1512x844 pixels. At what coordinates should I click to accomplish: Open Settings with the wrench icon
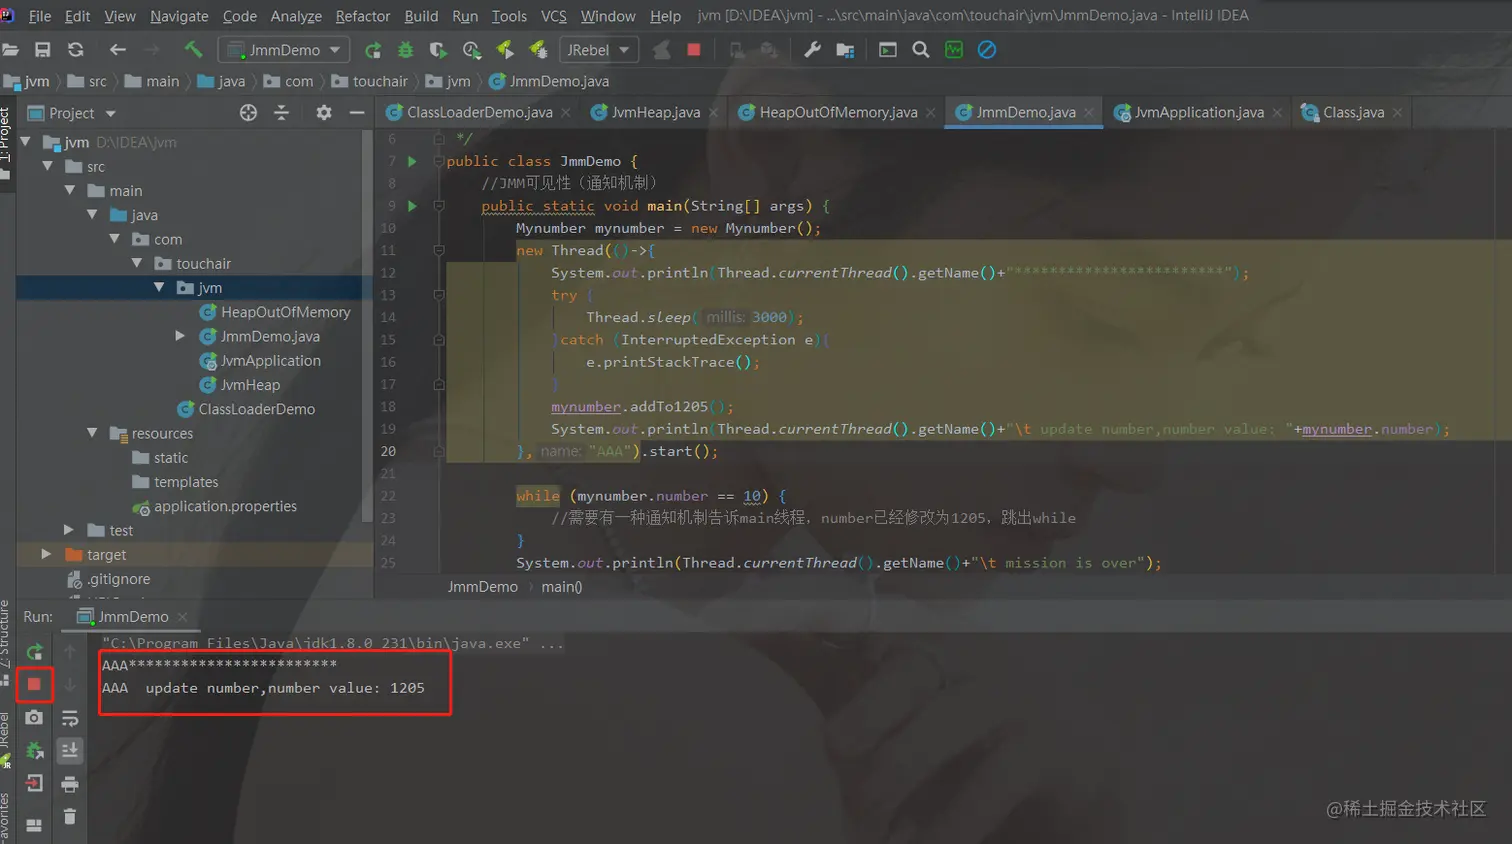click(812, 49)
